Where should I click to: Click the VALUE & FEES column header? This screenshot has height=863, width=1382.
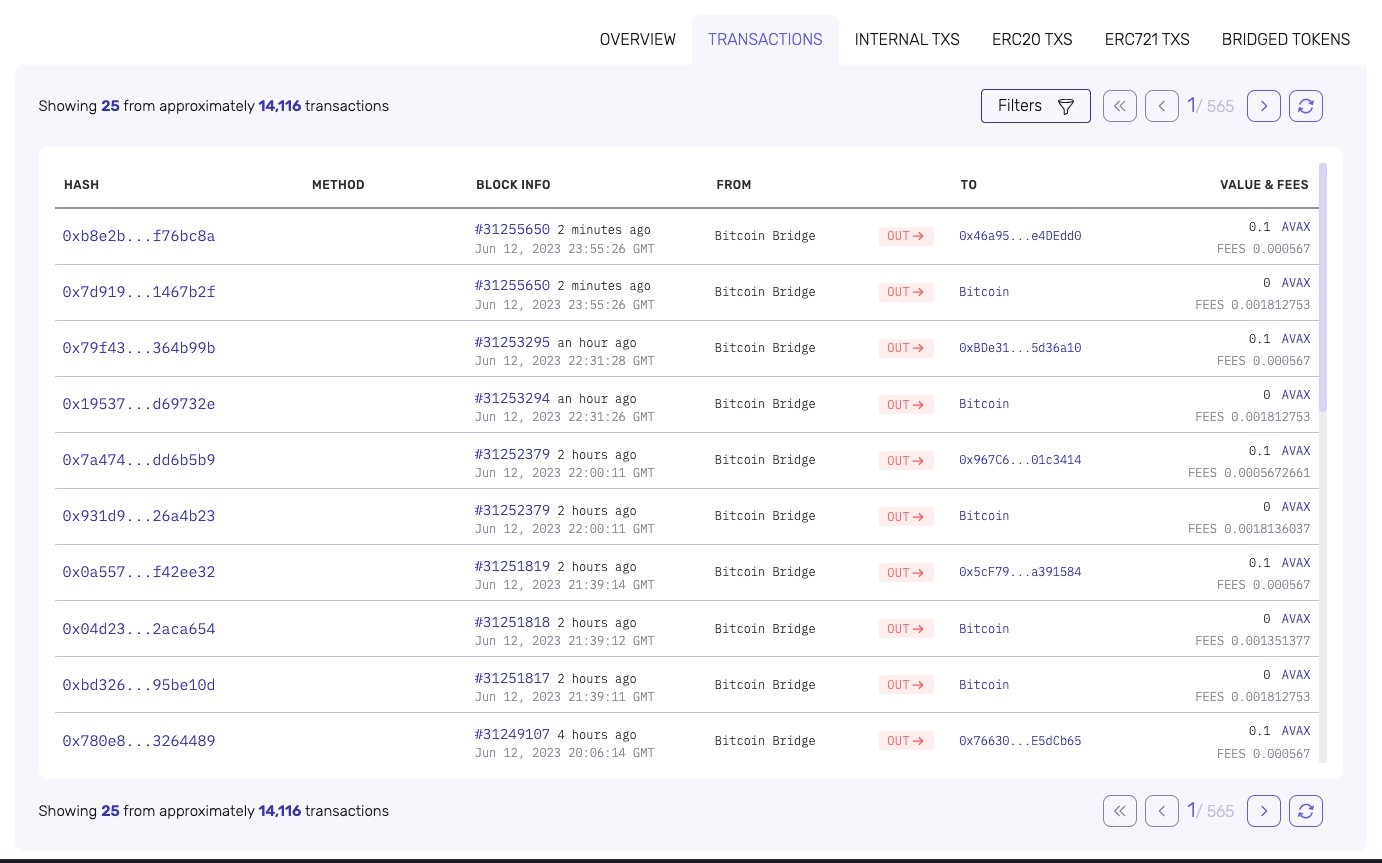1264,185
